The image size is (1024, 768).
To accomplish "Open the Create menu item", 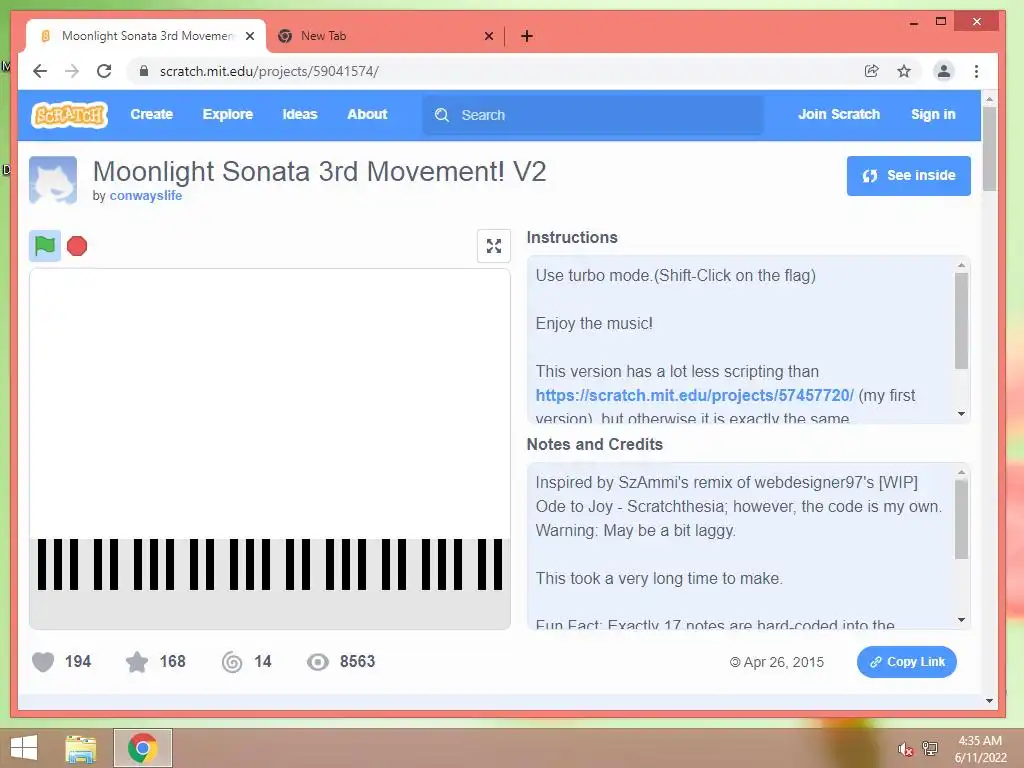I will pos(152,114).
